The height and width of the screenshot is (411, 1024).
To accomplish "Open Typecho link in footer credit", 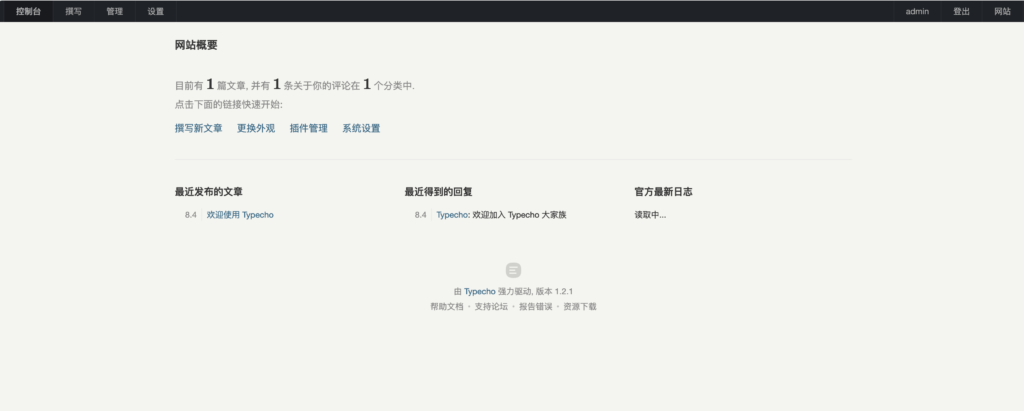I will click(479, 291).
